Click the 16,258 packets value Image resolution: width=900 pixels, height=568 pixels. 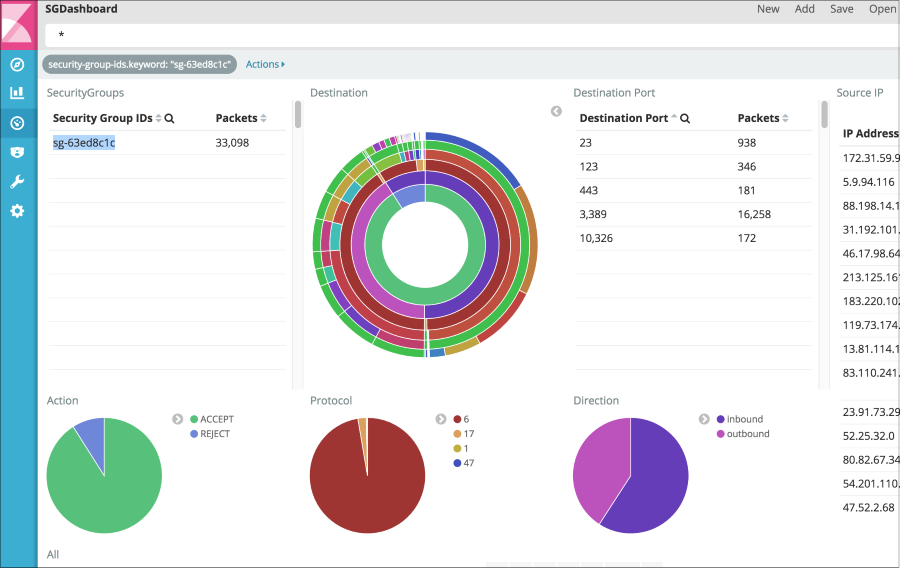coord(754,215)
